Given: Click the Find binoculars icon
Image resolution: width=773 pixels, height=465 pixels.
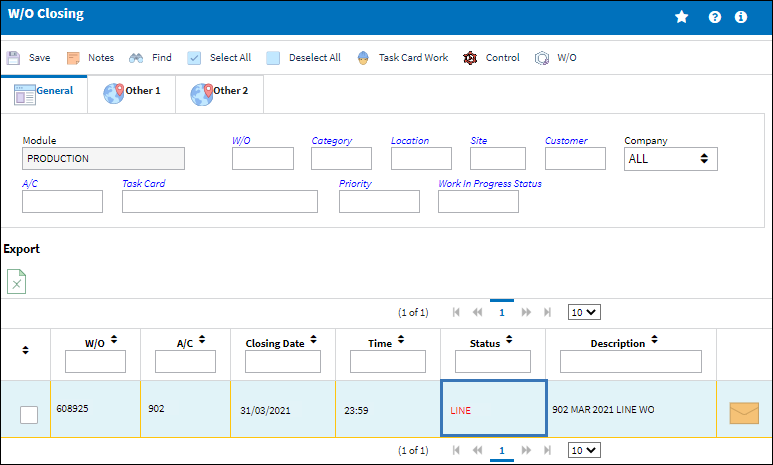Looking at the screenshot, I should [136, 58].
